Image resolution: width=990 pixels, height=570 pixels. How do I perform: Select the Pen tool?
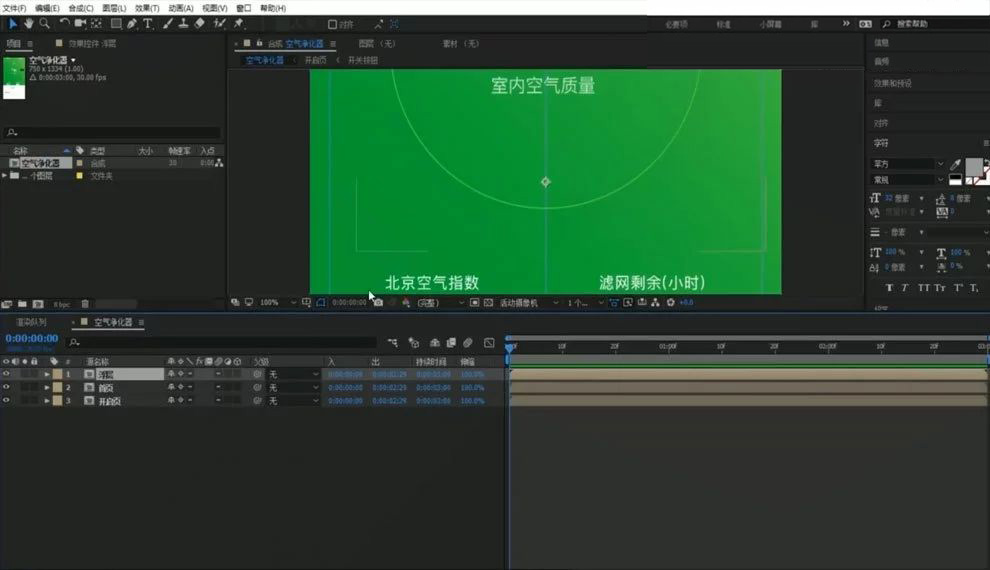click(132, 24)
